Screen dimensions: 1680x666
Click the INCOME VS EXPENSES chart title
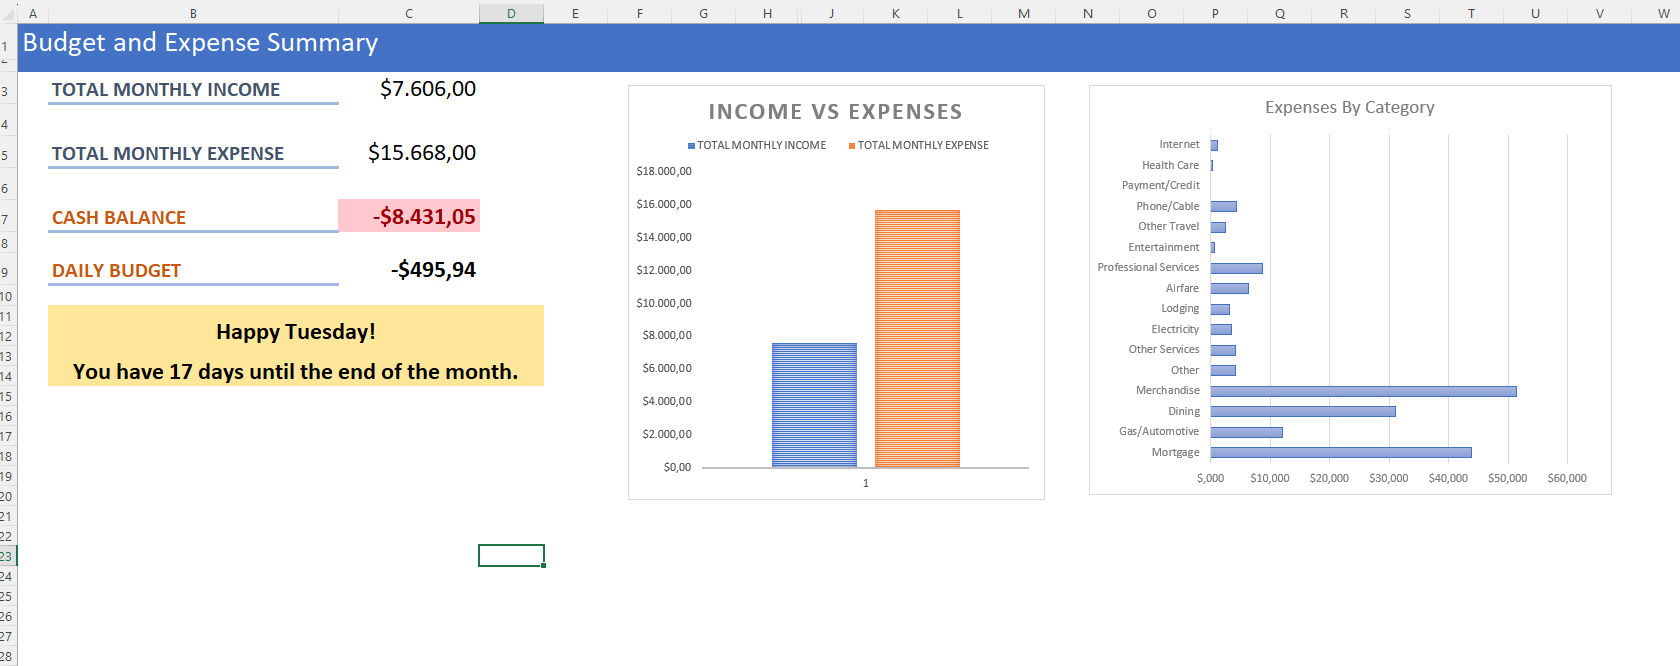coord(835,112)
